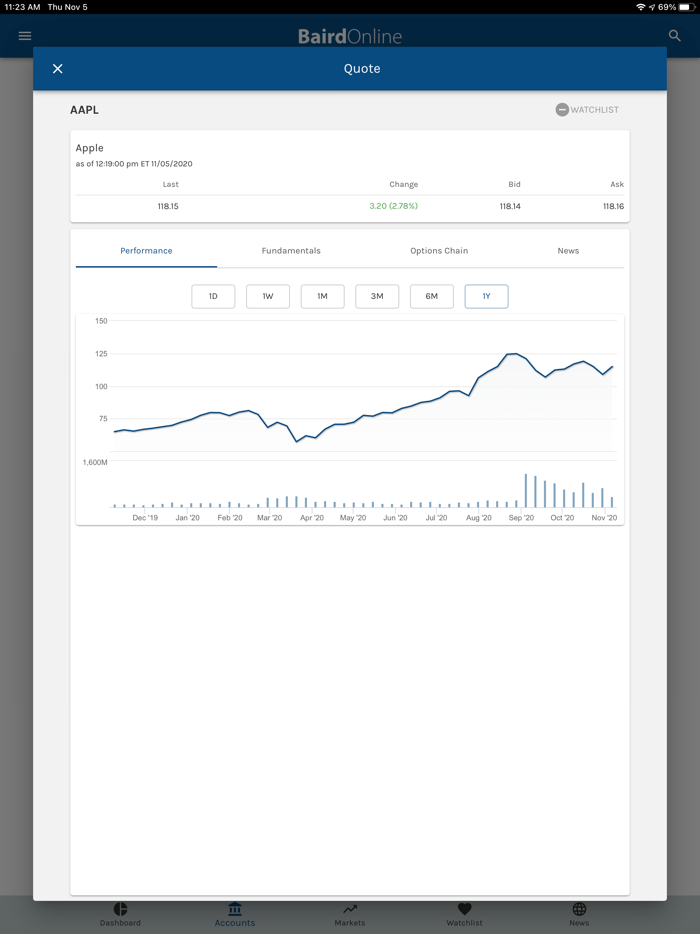Switch chart to 1M range
The width and height of the screenshot is (700, 934).
tap(322, 296)
